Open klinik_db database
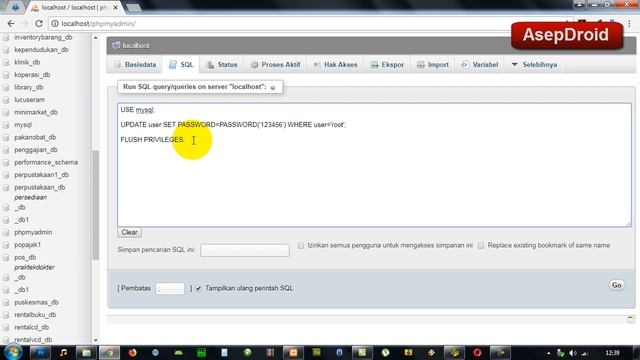Viewport: 640px width, 360px height. [x=27, y=62]
